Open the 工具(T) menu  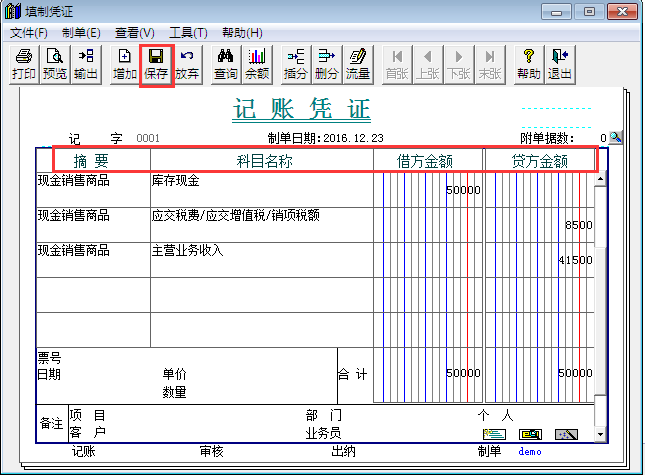click(x=188, y=32)
